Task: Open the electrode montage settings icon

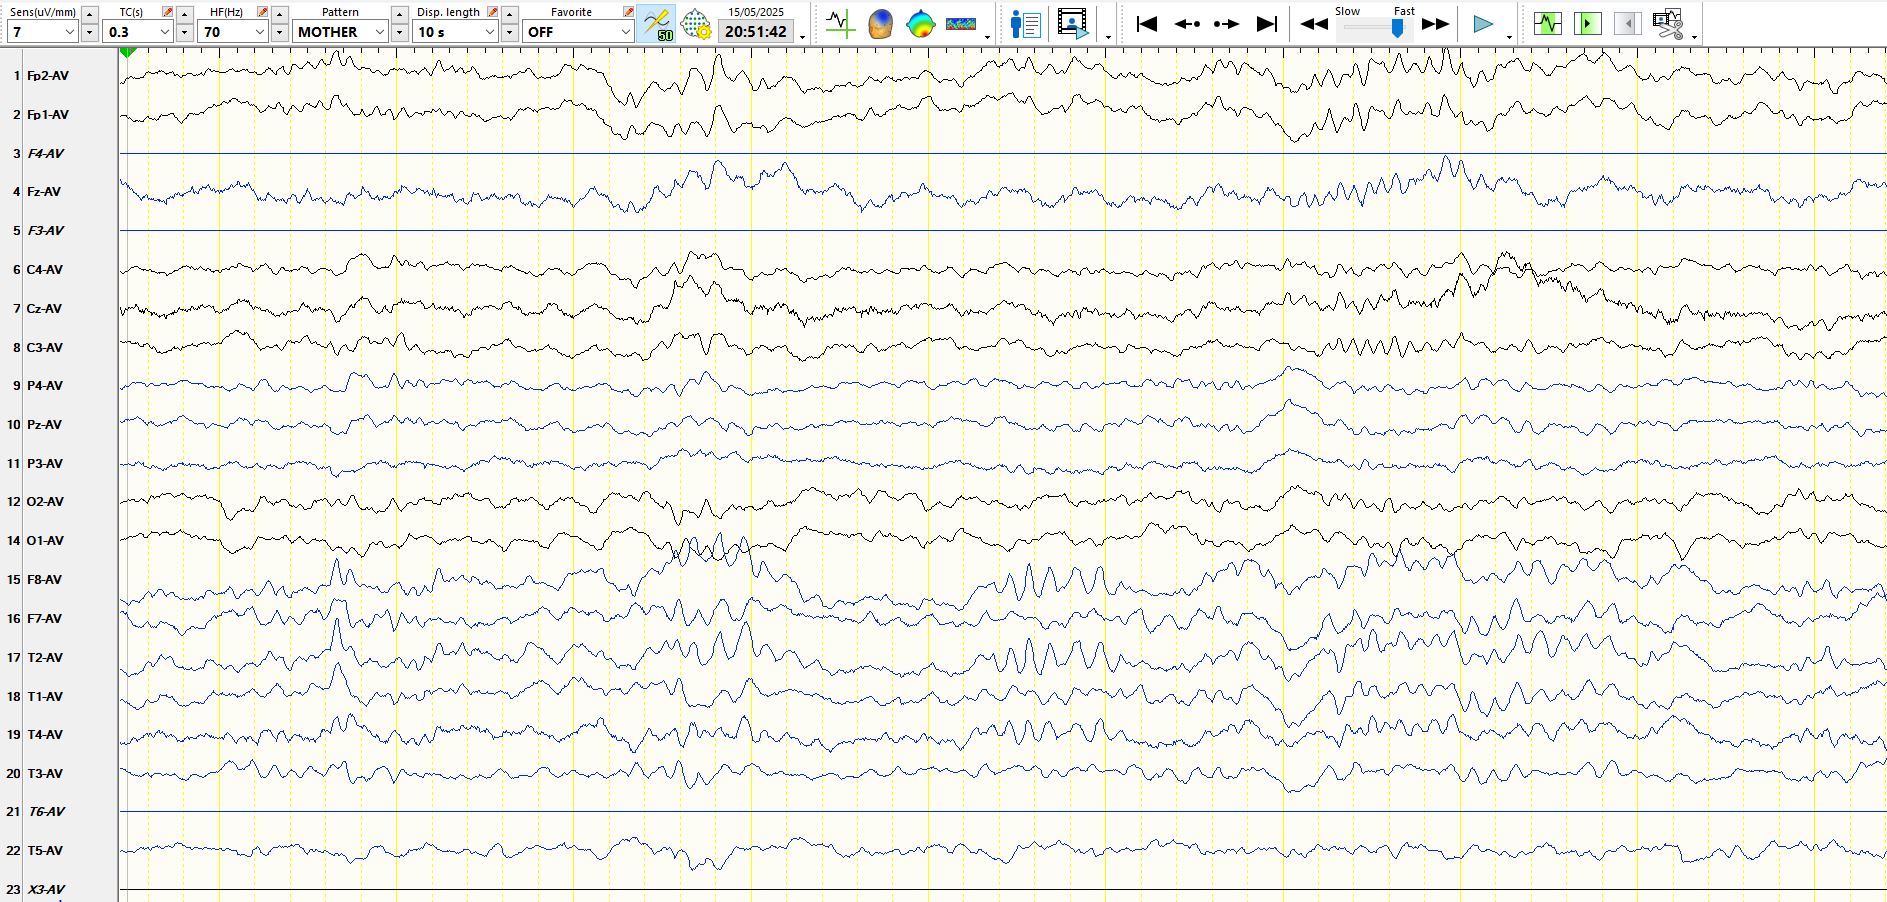Action: pyautogui.click(x=695, y=24)
